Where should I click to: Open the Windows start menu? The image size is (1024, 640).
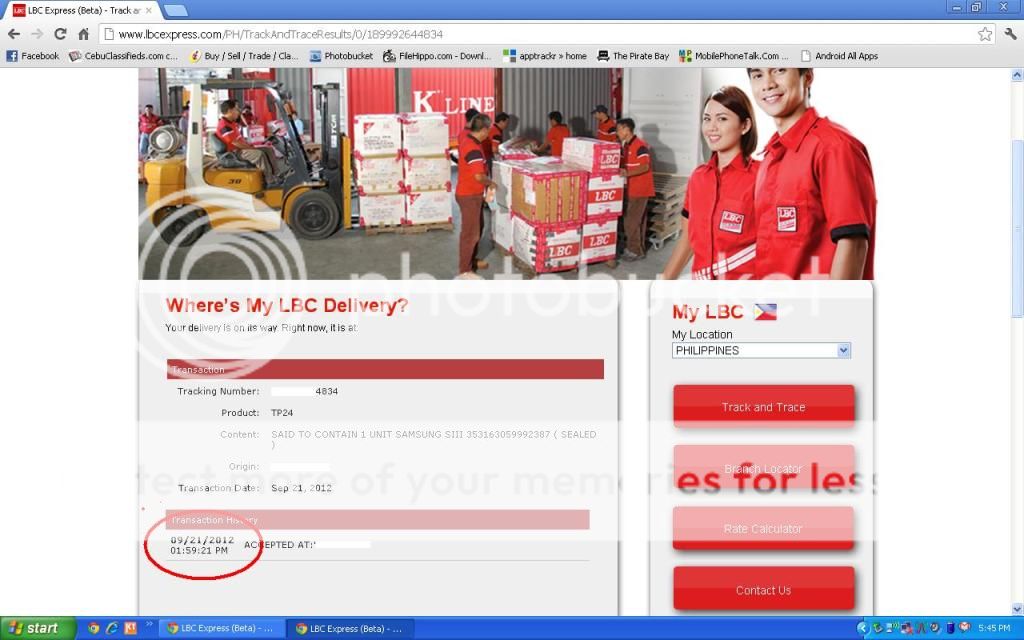38,628
